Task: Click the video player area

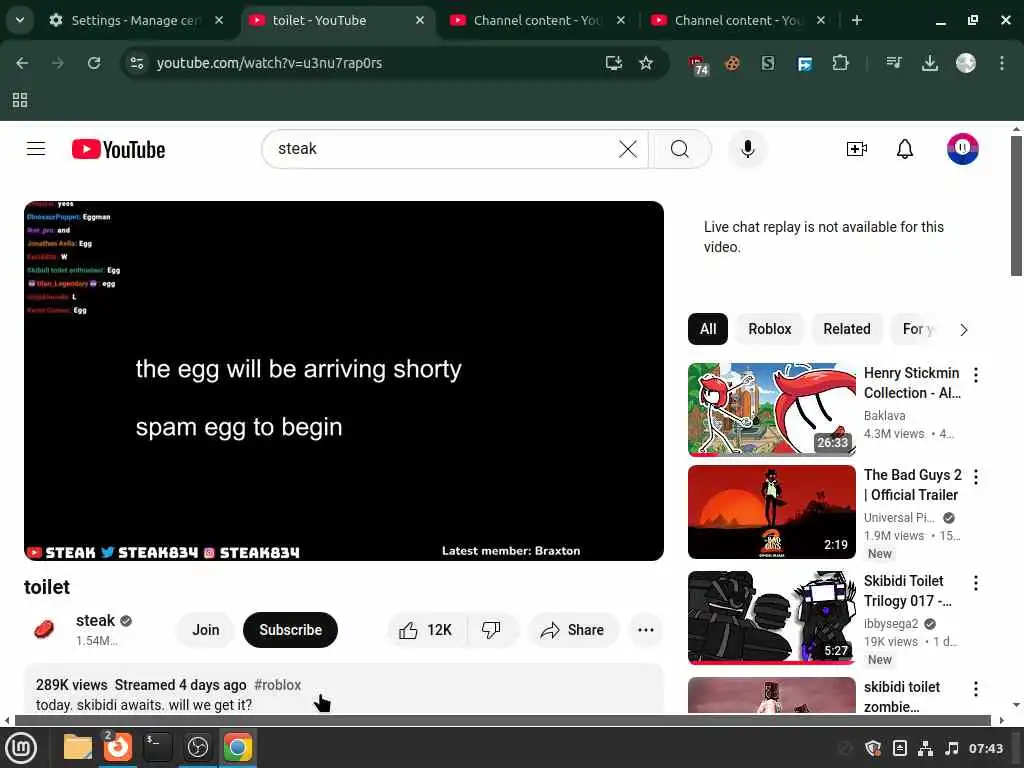Action: coord(344,381)
